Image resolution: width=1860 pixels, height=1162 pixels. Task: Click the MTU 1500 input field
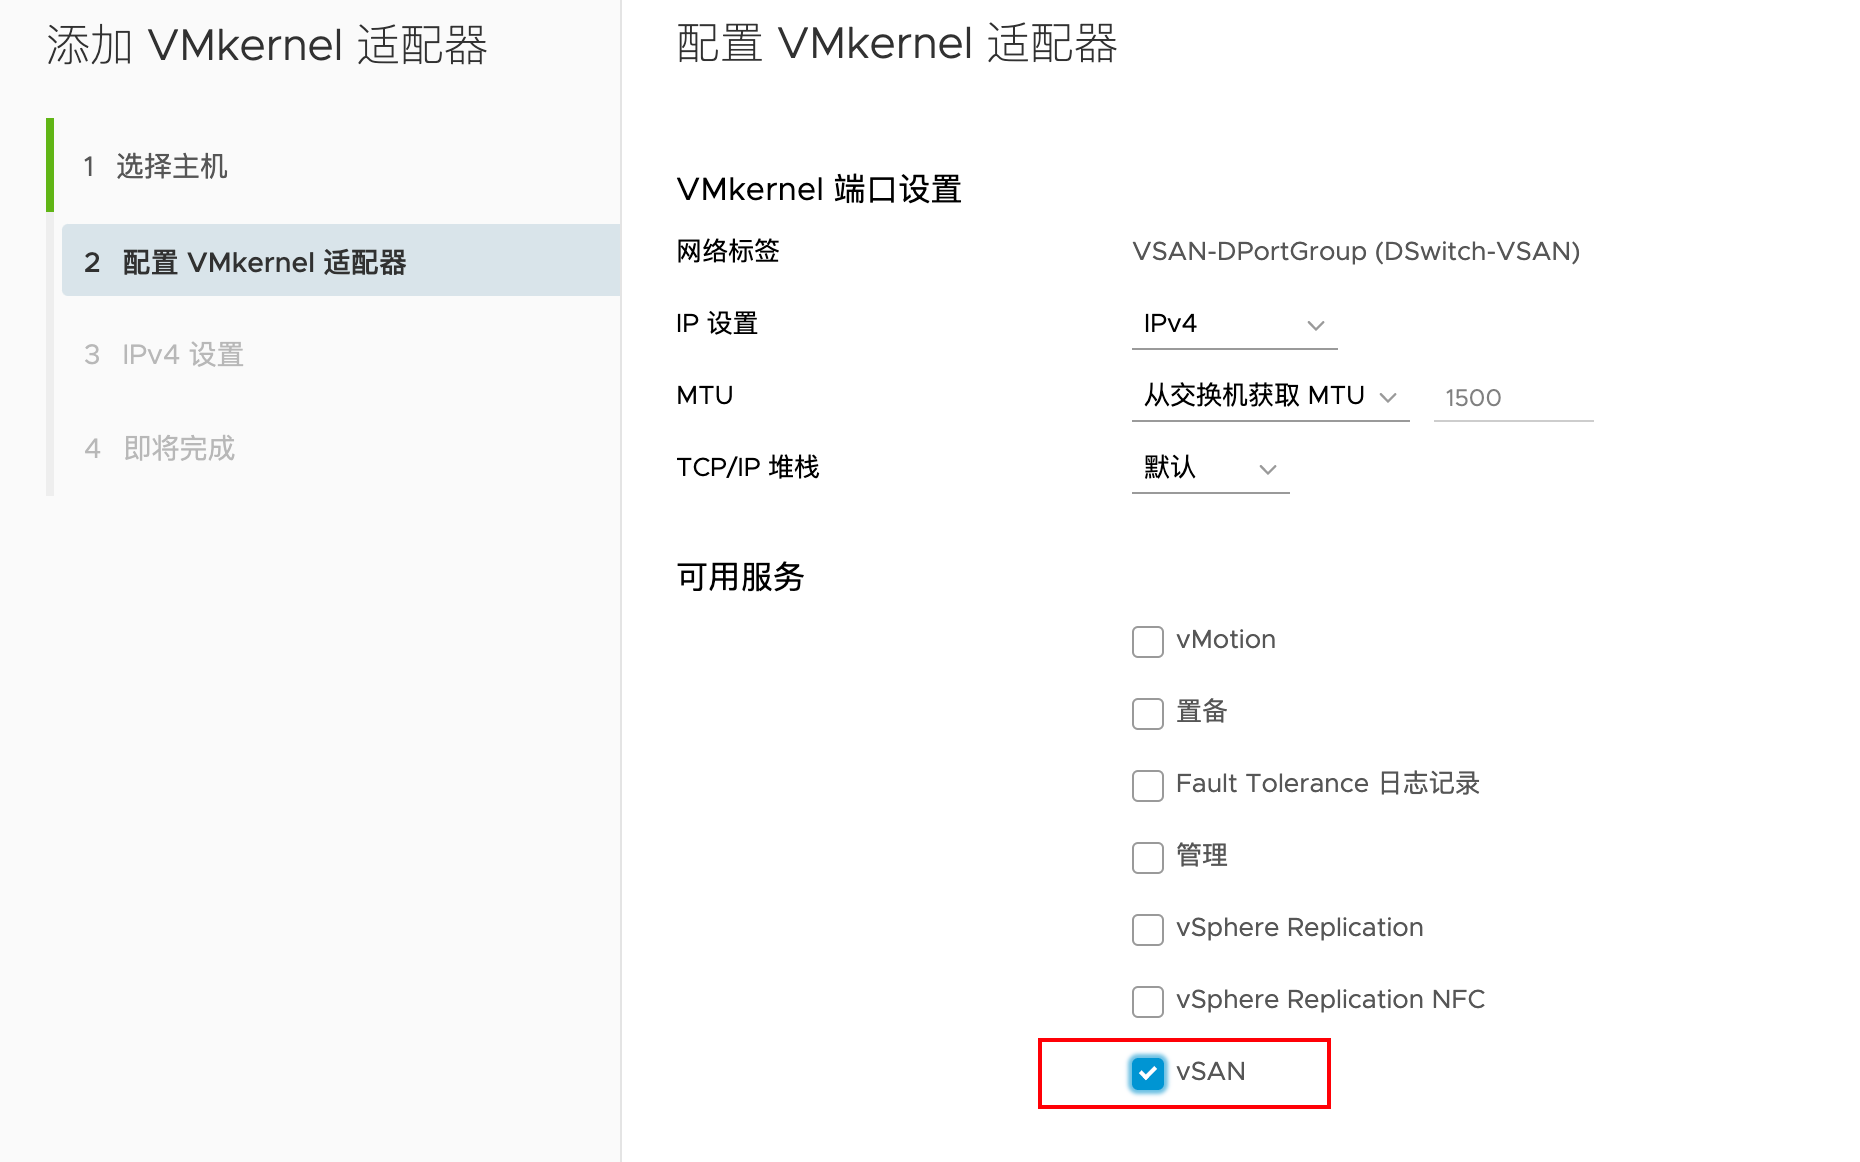tap(1512, 398)
